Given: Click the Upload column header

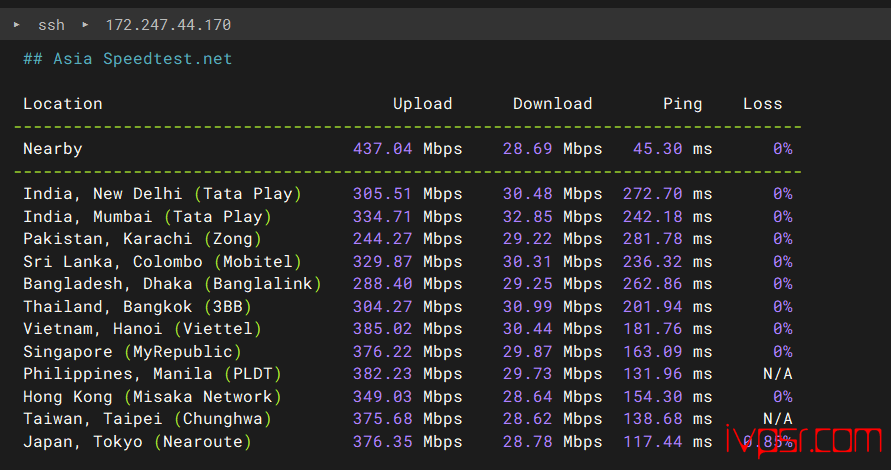Looking at the screenshot, I should (x=423, y=103).
